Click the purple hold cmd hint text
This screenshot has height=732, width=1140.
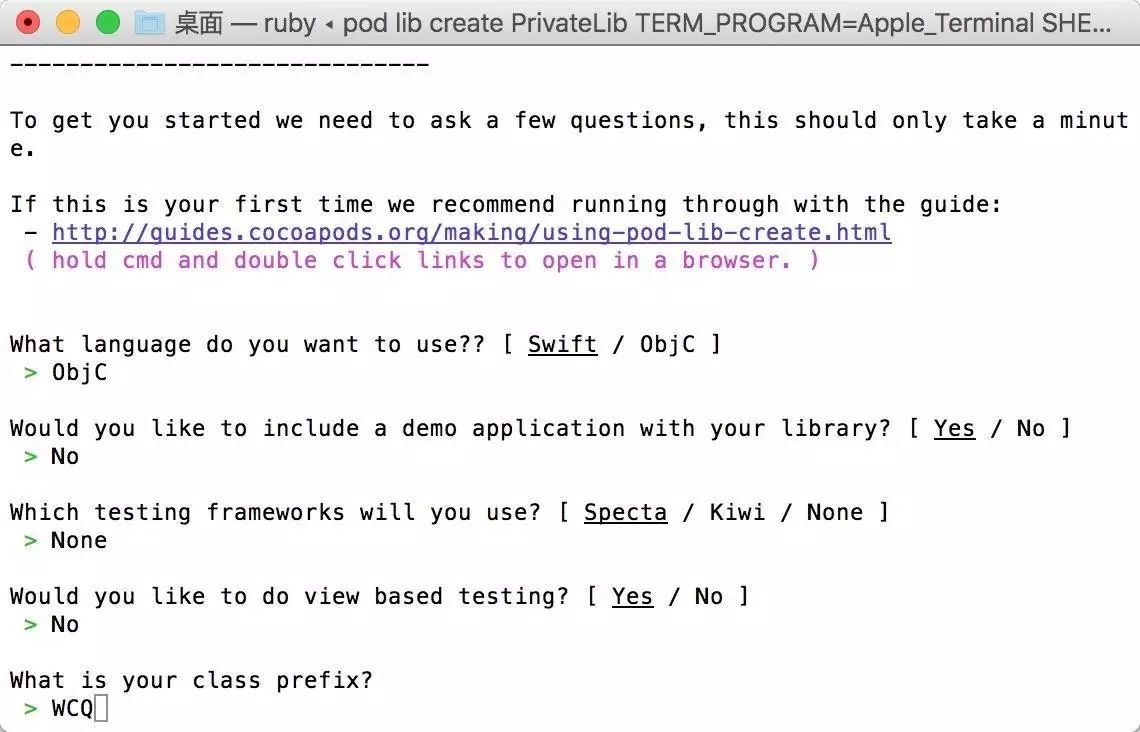click(422, 260)
